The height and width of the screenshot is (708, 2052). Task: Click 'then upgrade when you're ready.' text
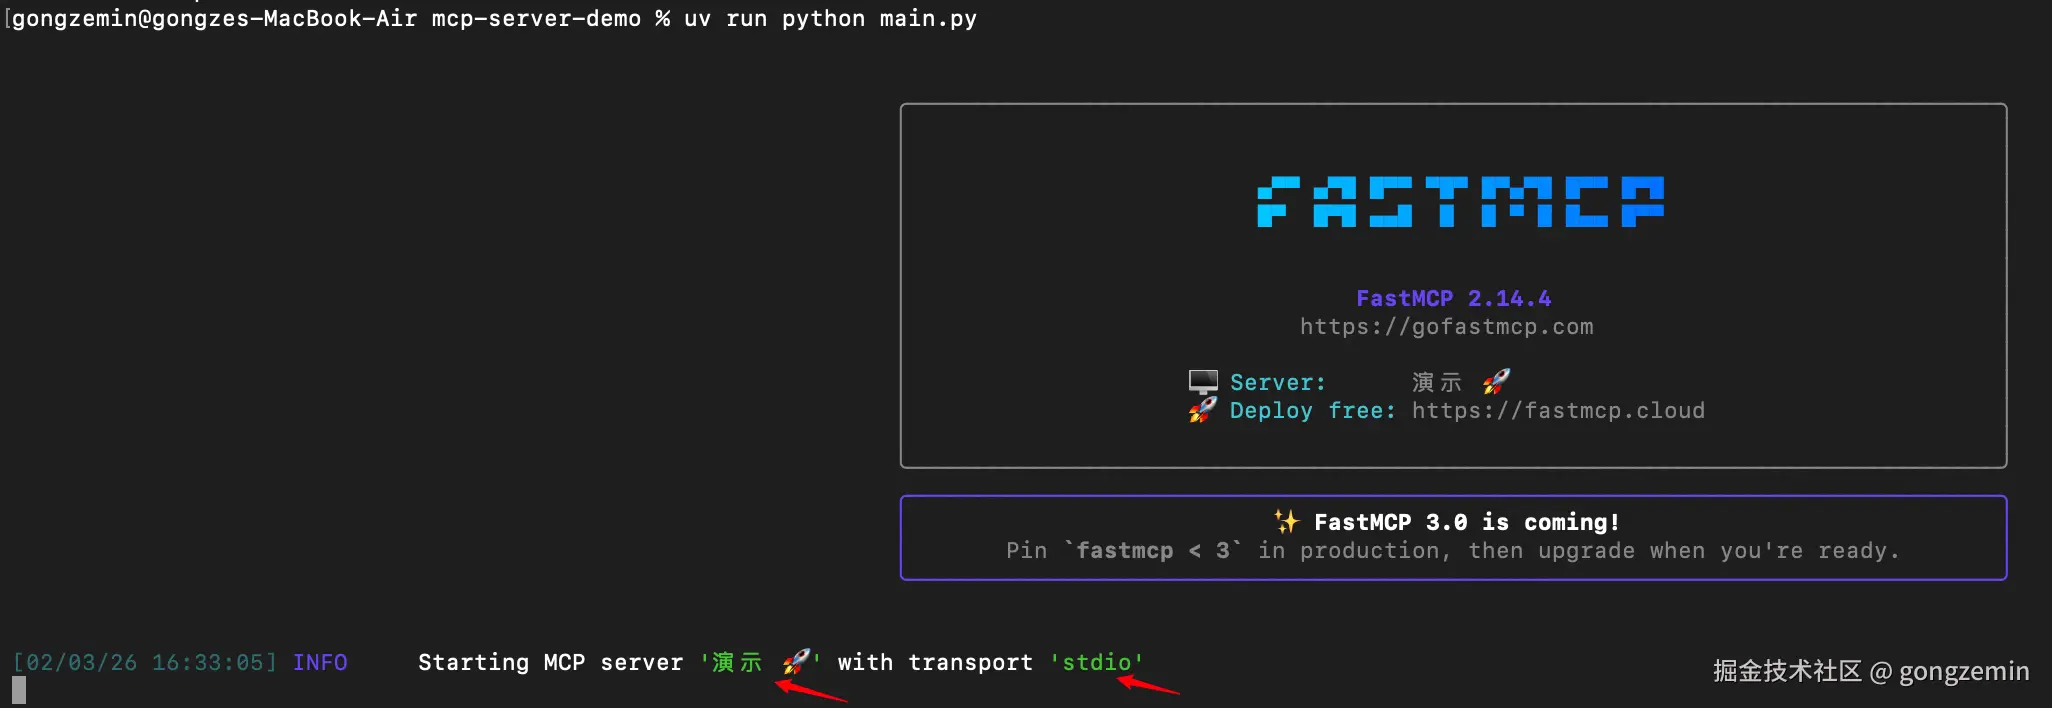tap(1683, 551)
